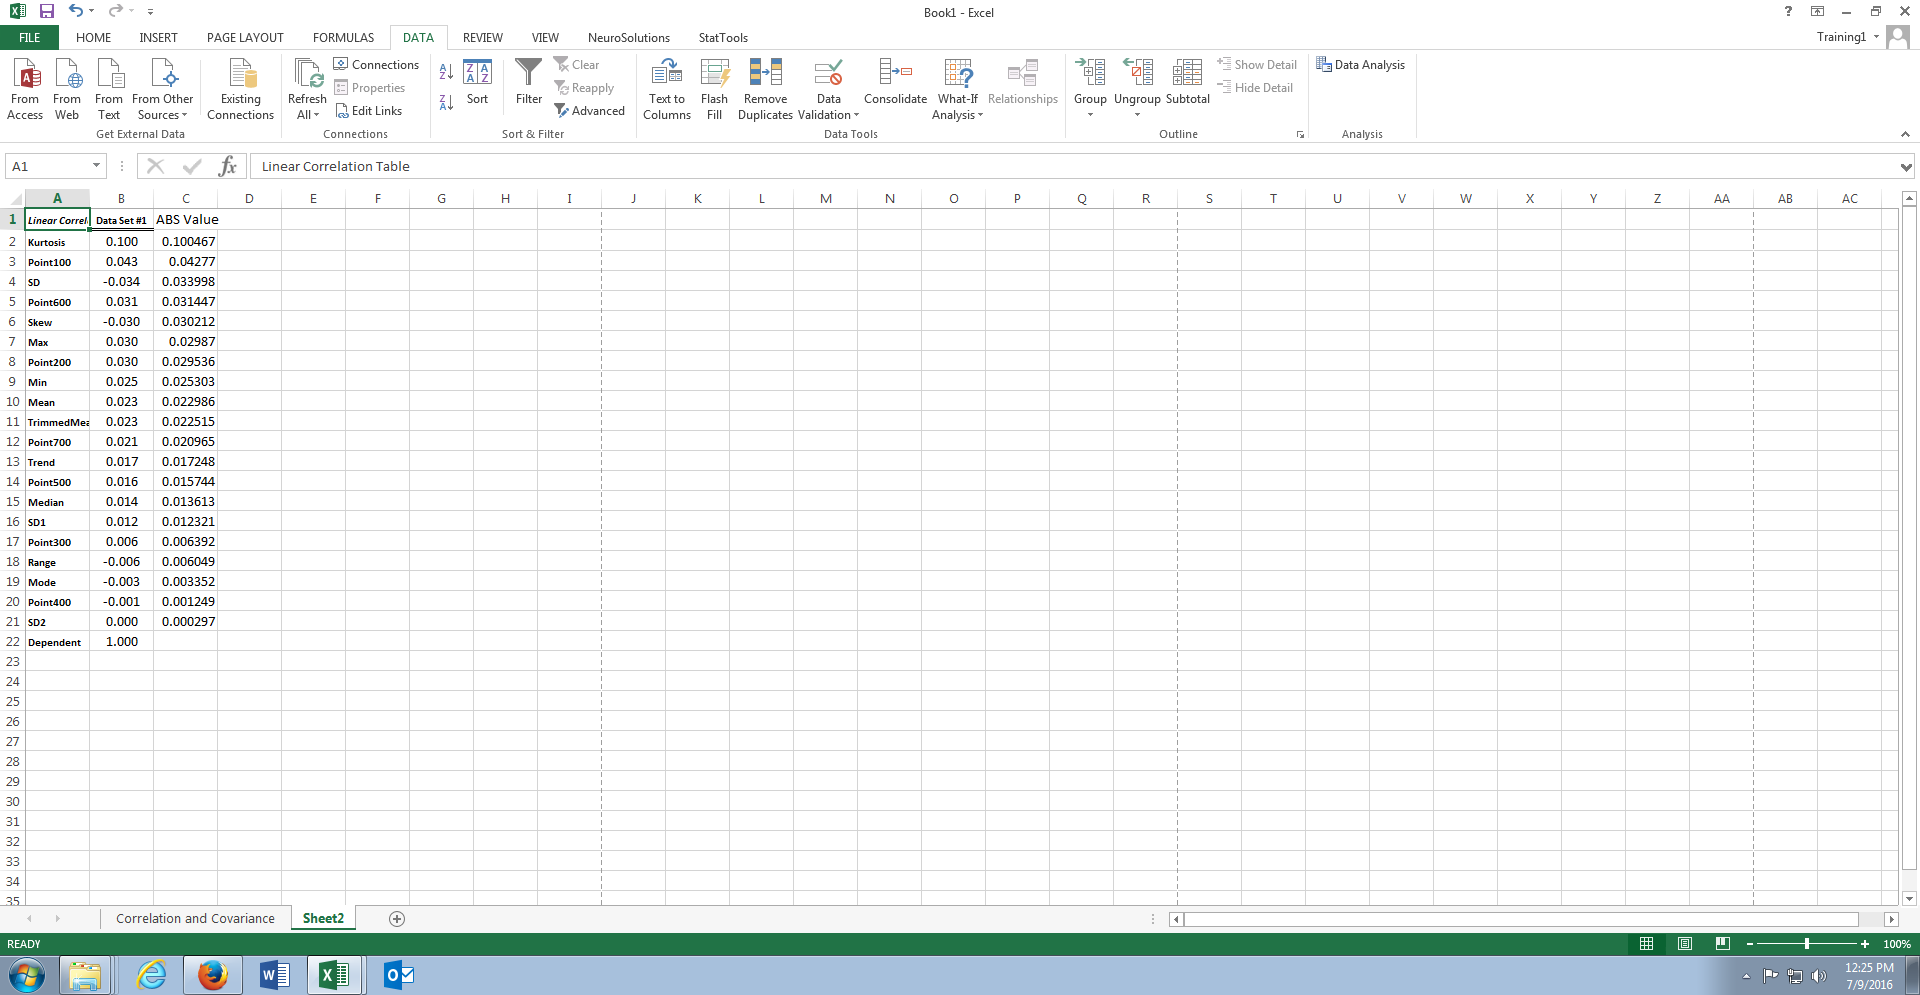This screenshot has height=995, width=1920.
Task: Expand Refresh All dropdown
Action: 307,107
